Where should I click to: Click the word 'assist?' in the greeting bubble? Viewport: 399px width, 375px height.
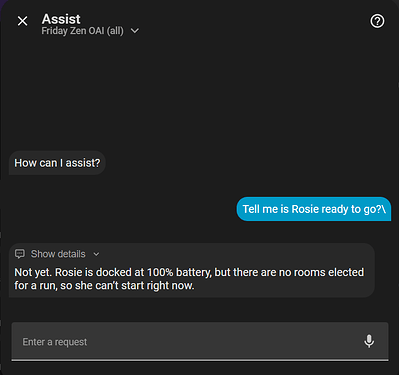click(x=83, y=163)
